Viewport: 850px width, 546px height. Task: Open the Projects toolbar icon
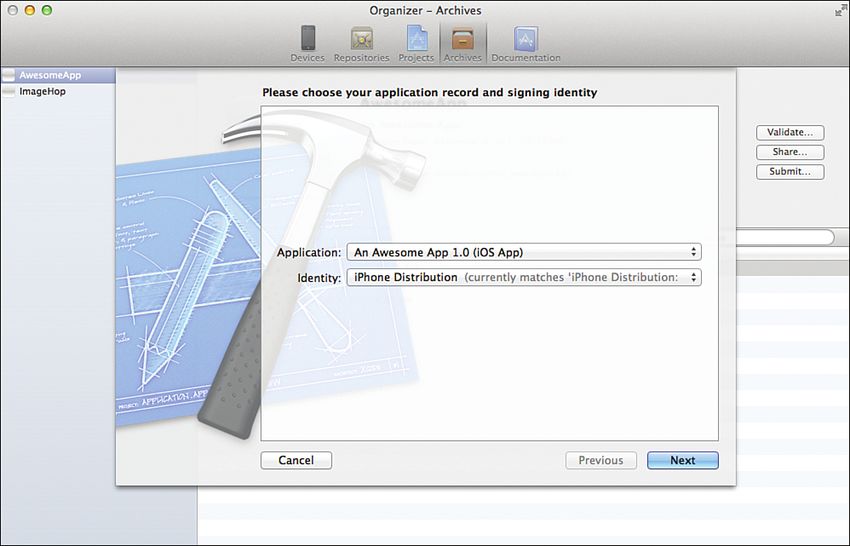[416, 44]
